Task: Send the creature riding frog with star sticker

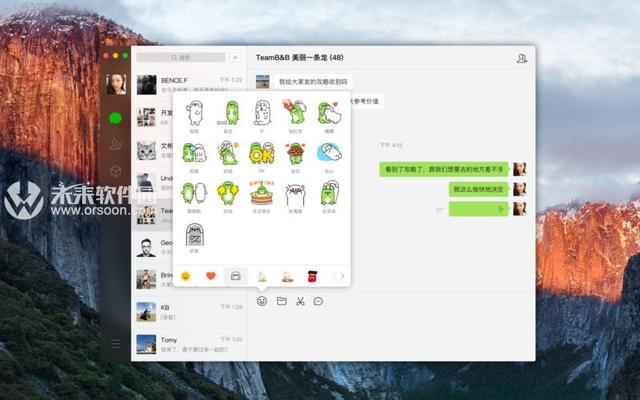Action: pos(228,153)
